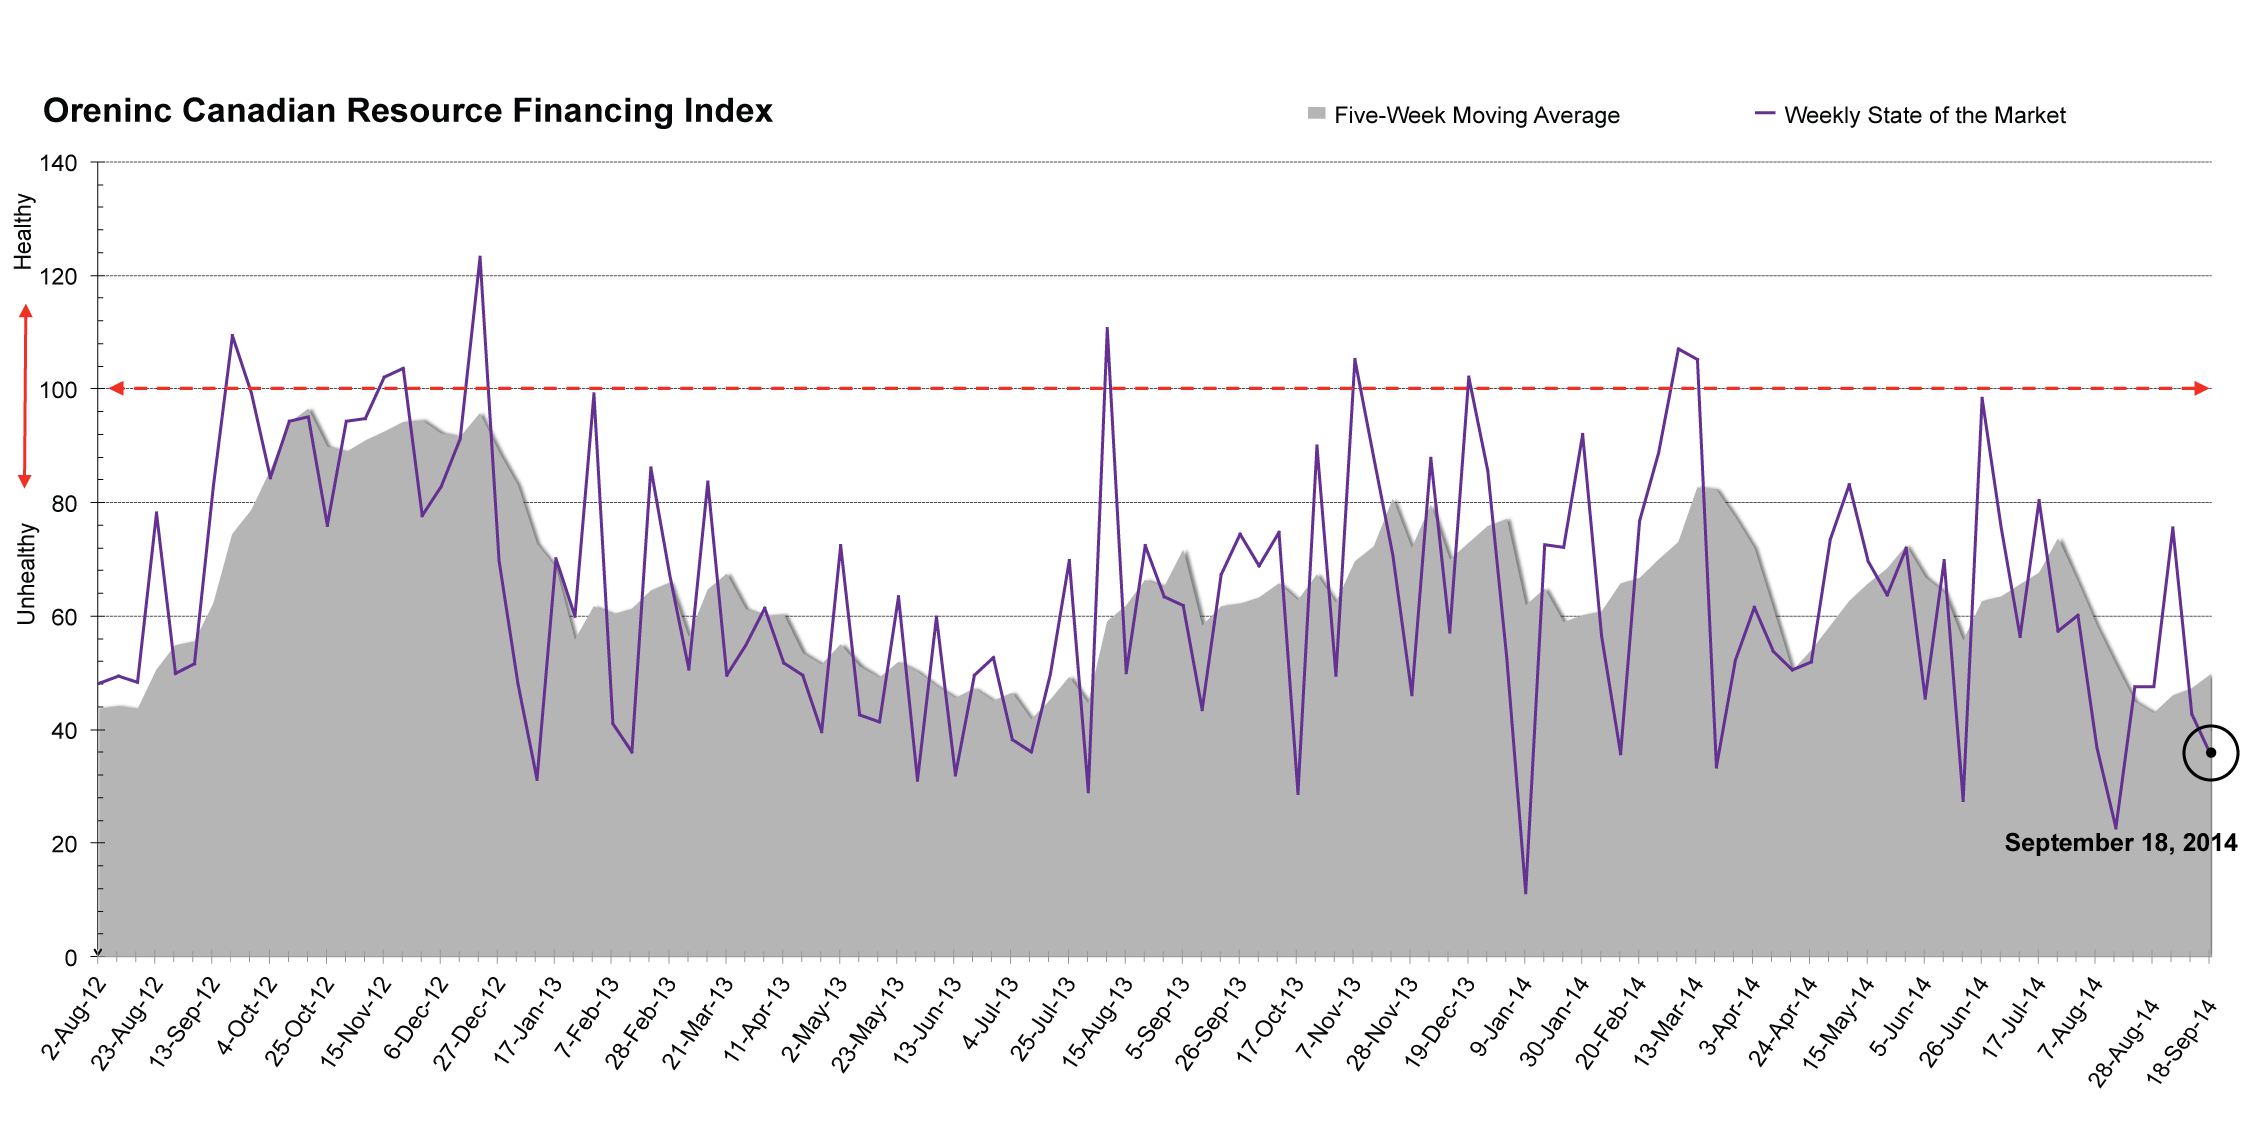Click the x-axis date label 23-Aug-12
This screenshot has height=1140, width=2244.
(126, 1022)
